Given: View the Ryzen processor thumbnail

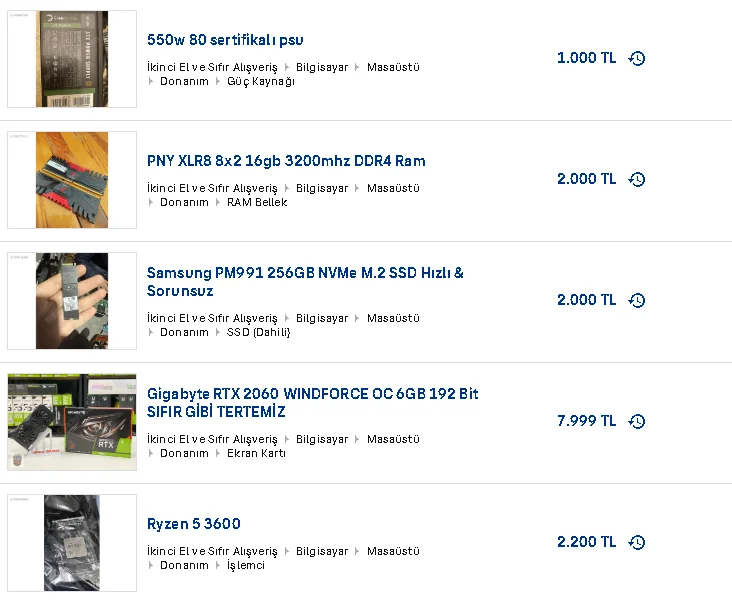Looking at the screenshot, I should 72,543.
